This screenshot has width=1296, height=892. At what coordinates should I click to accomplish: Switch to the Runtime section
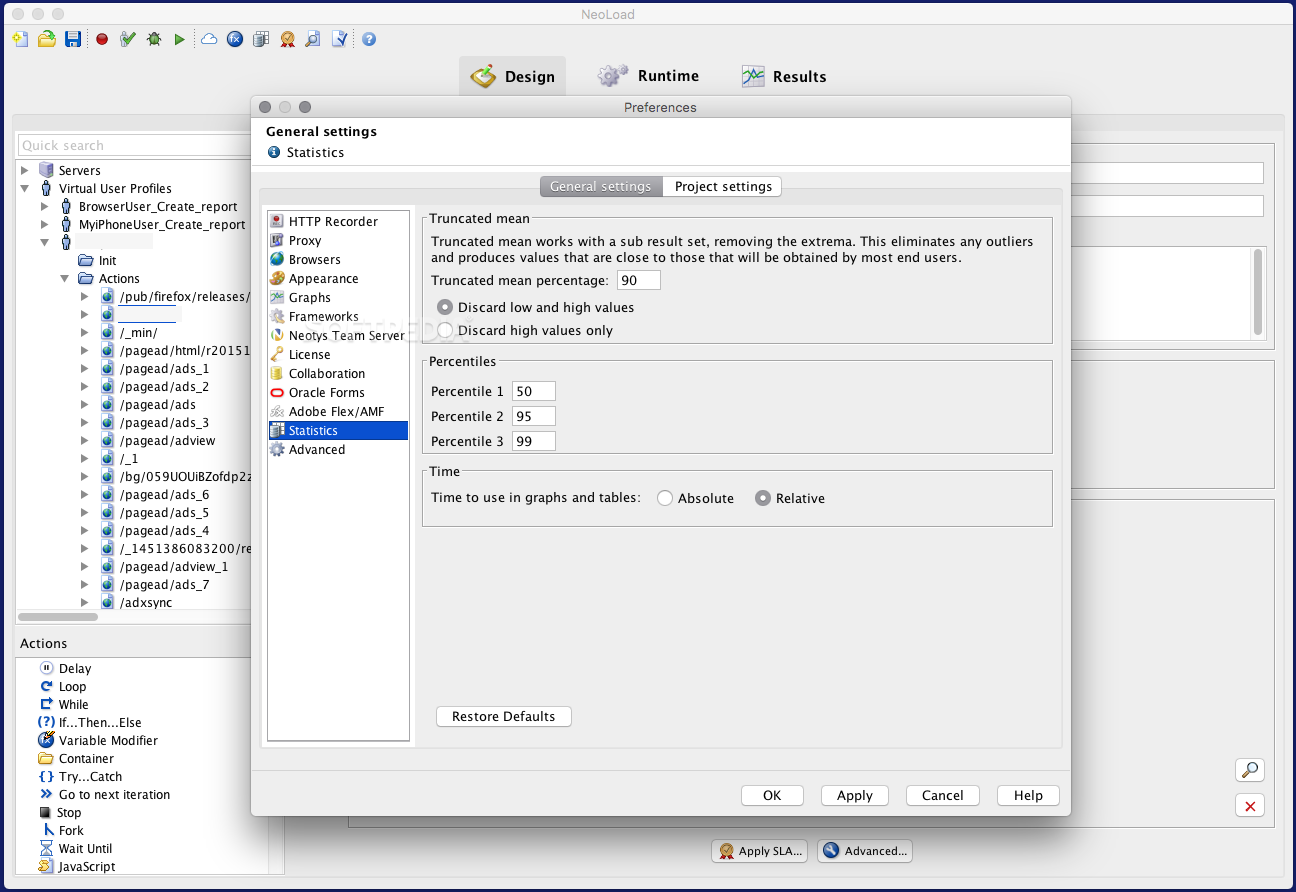649,76
